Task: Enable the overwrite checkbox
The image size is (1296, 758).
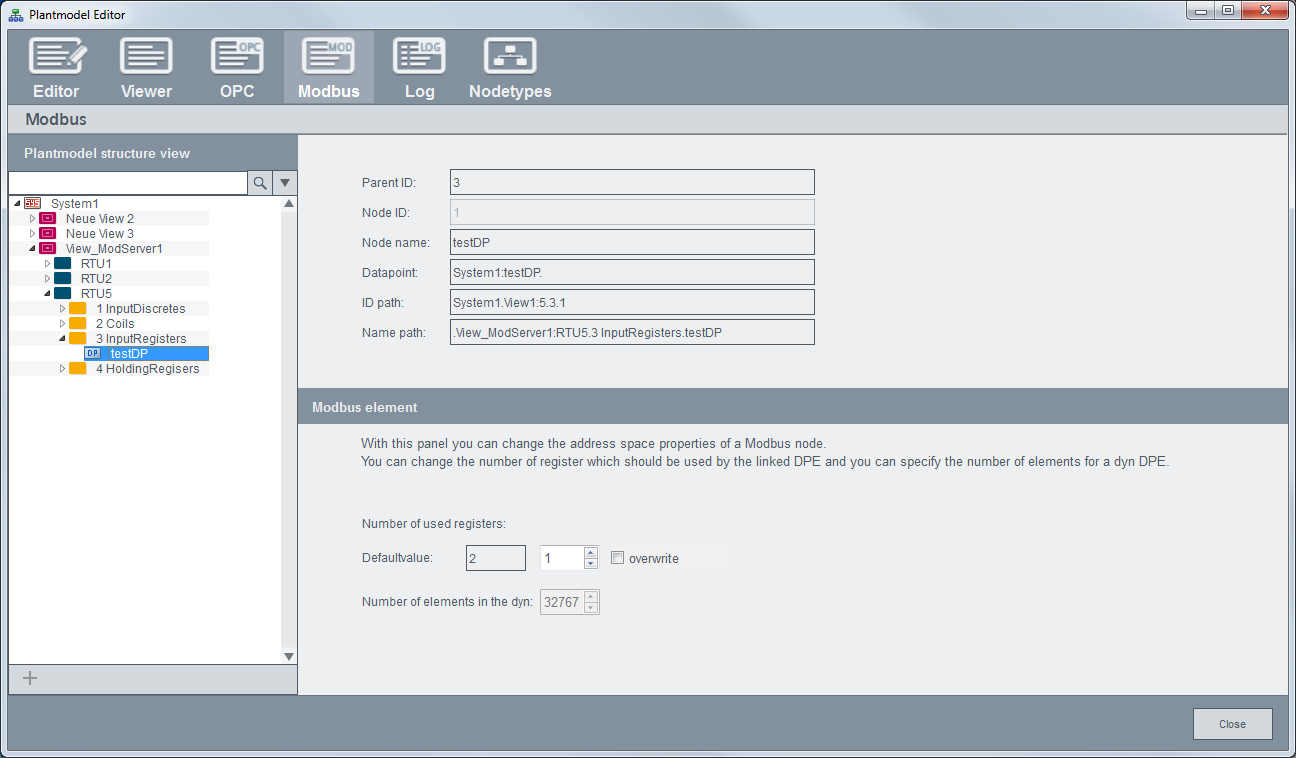Action: pos(618,558)
